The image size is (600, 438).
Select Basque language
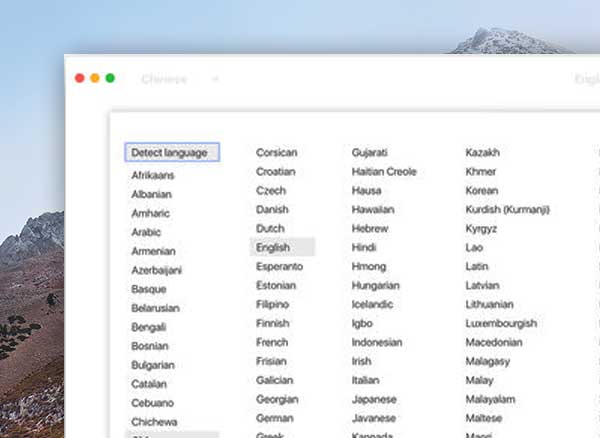tap(149, 289)
